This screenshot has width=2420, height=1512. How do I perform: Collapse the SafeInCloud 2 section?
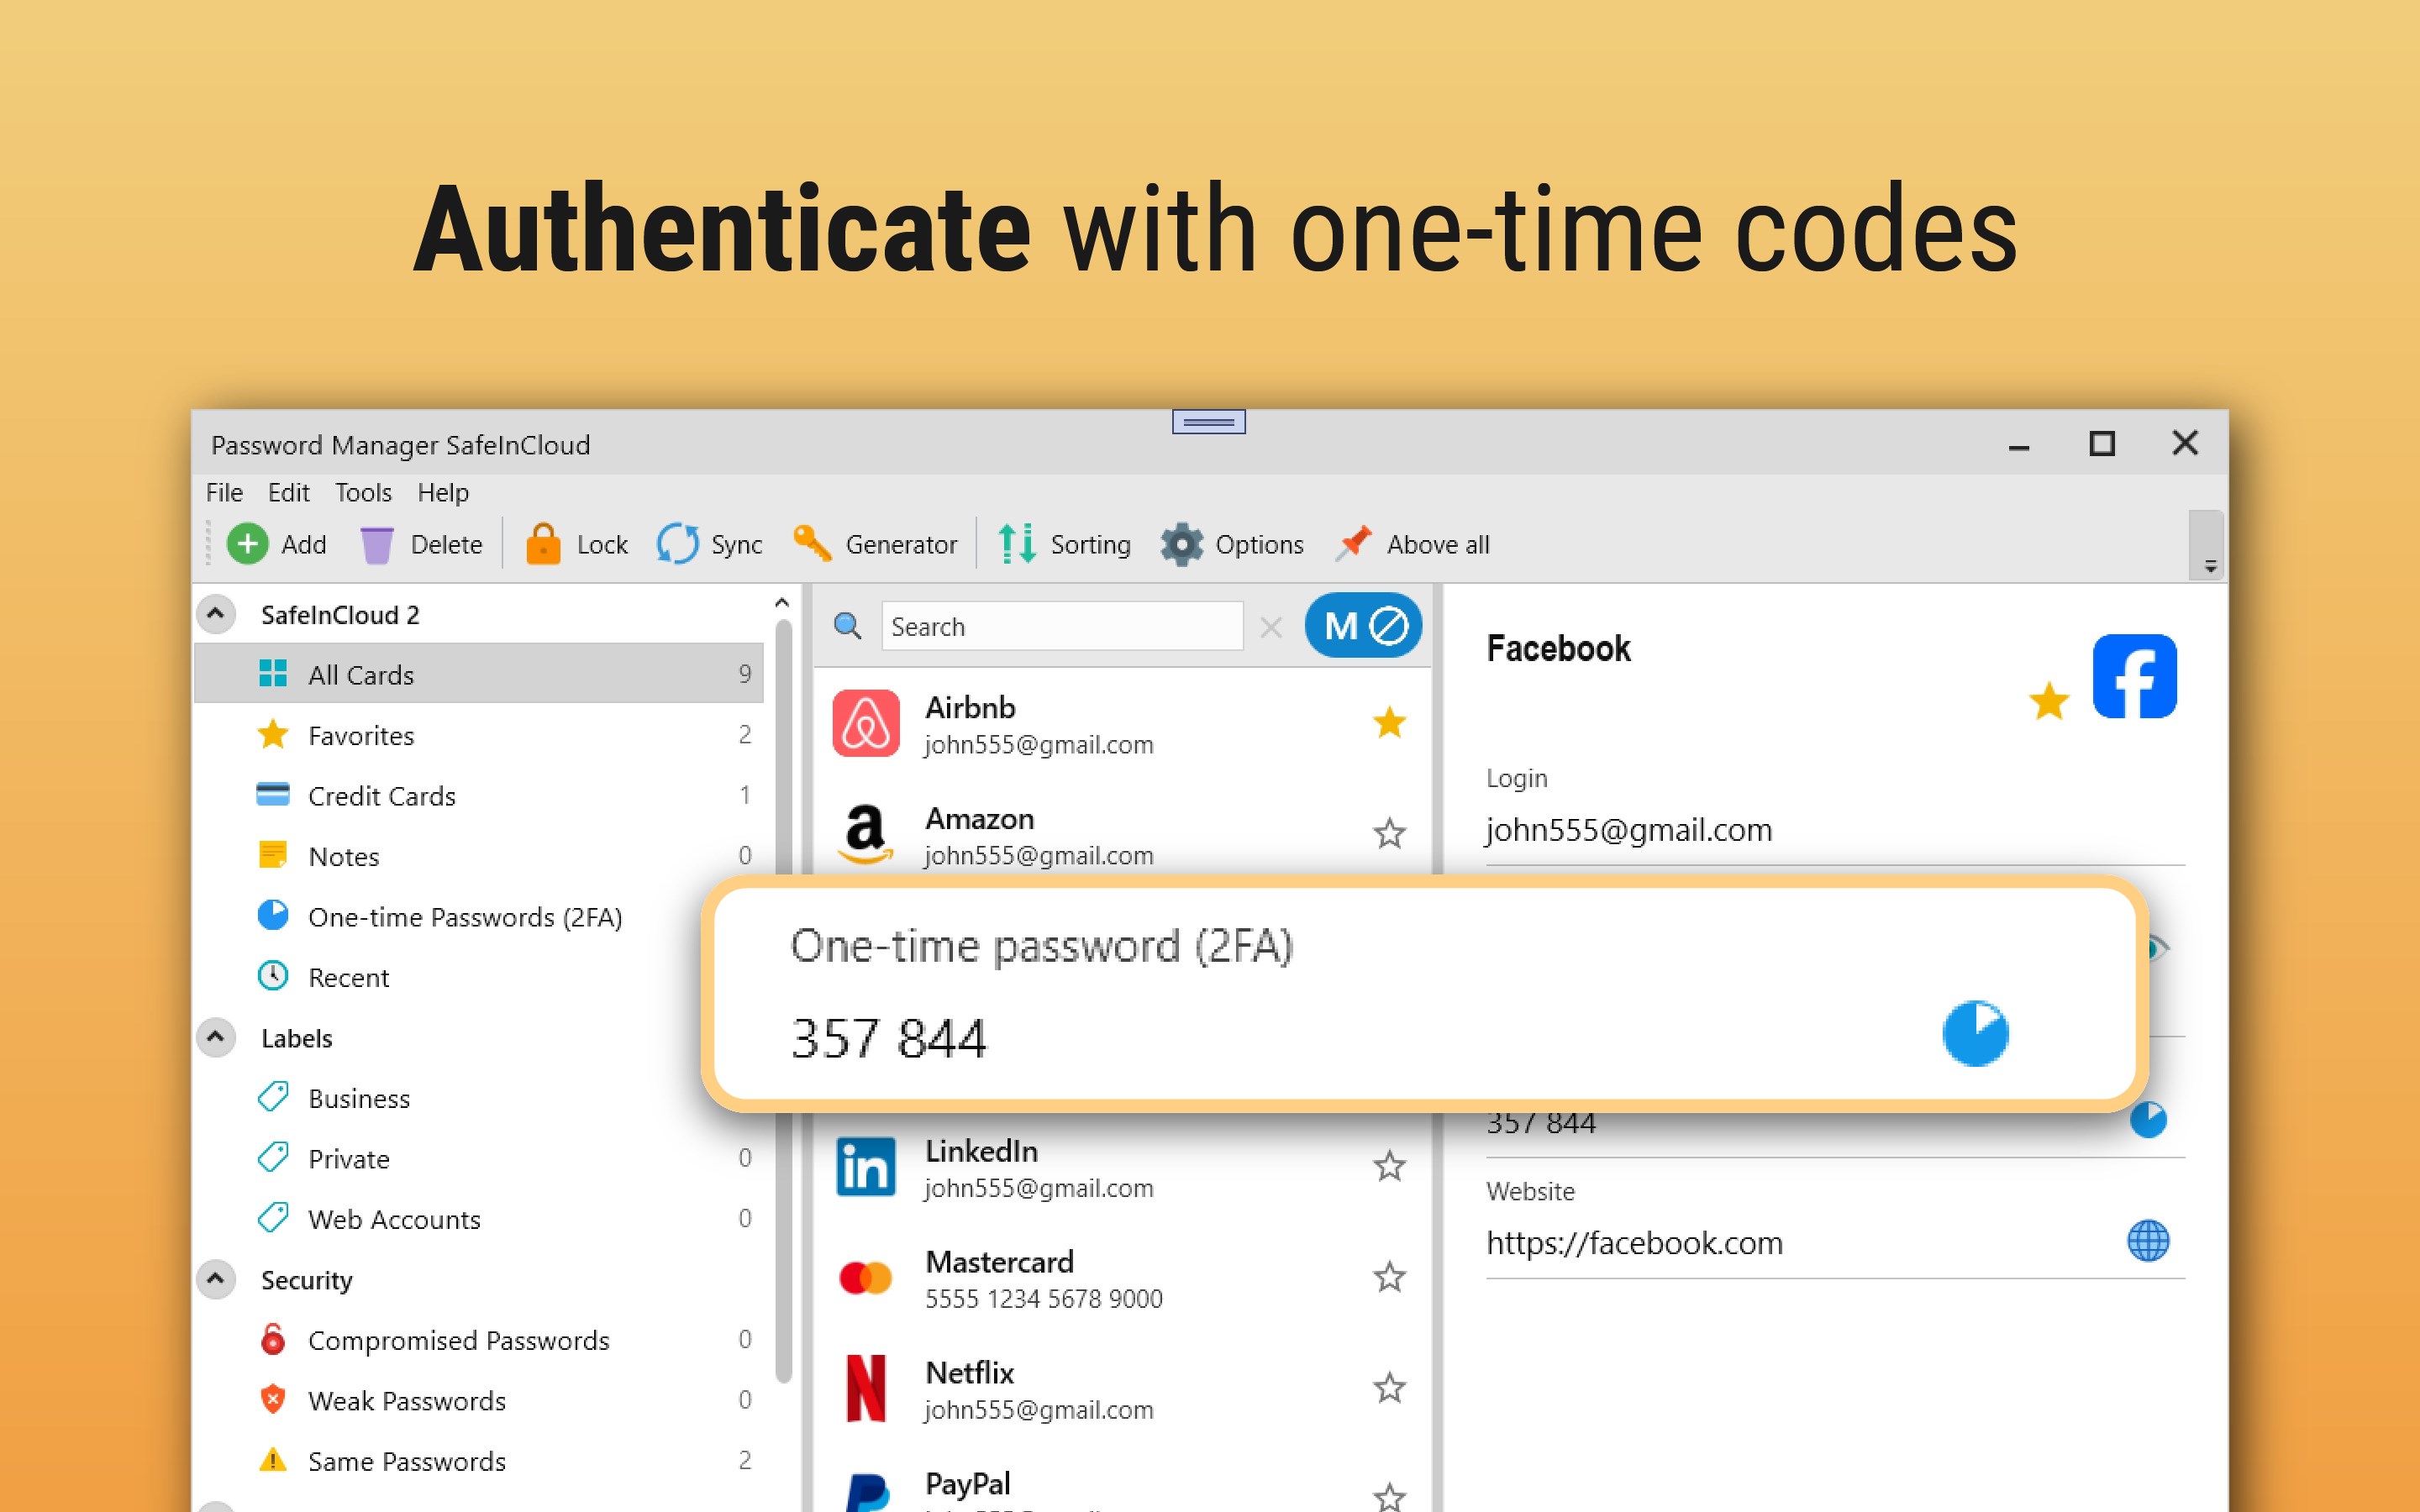tap(215, 613)
